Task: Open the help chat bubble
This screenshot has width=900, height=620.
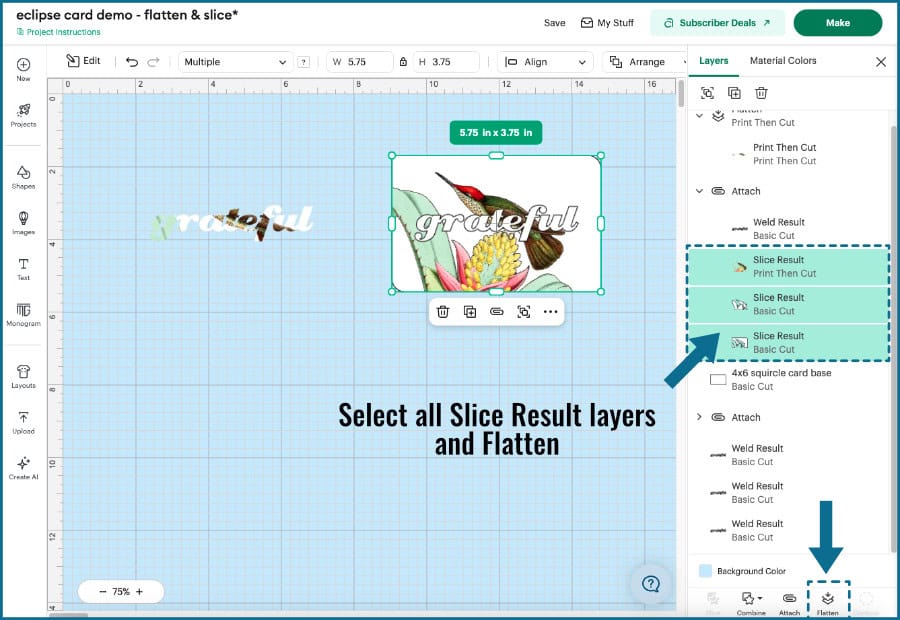Action: point(651,584)
